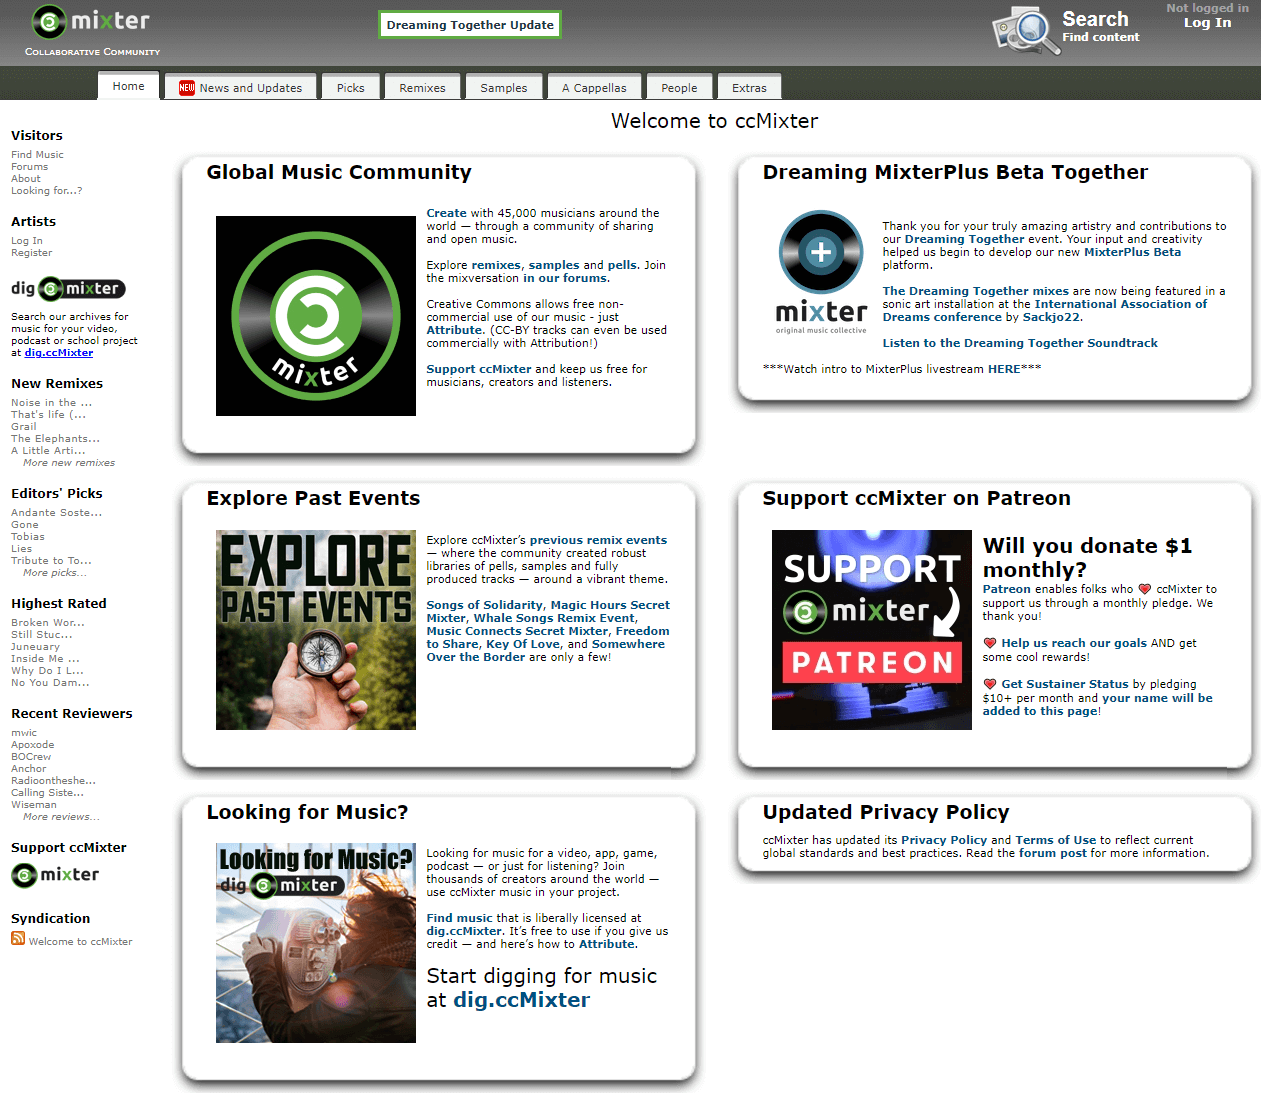The image size is (1261, 1093).
Task: Open 'Broken Wor...' highest rated track
Action: [48, 623]
